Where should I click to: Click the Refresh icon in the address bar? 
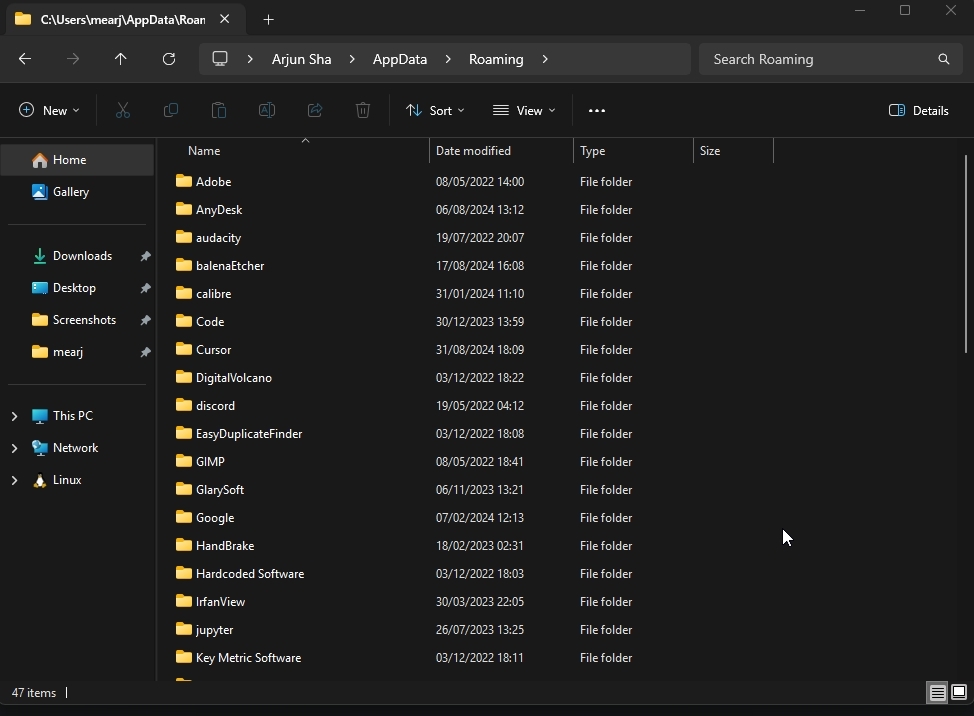(169, 59)
